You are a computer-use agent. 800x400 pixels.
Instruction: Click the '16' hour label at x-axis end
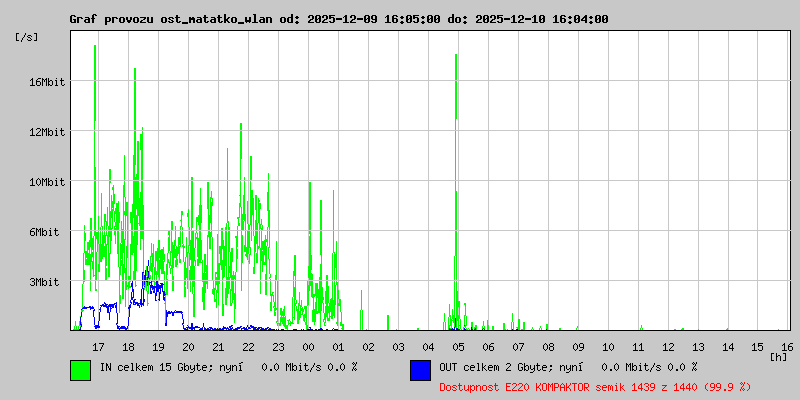788,347
